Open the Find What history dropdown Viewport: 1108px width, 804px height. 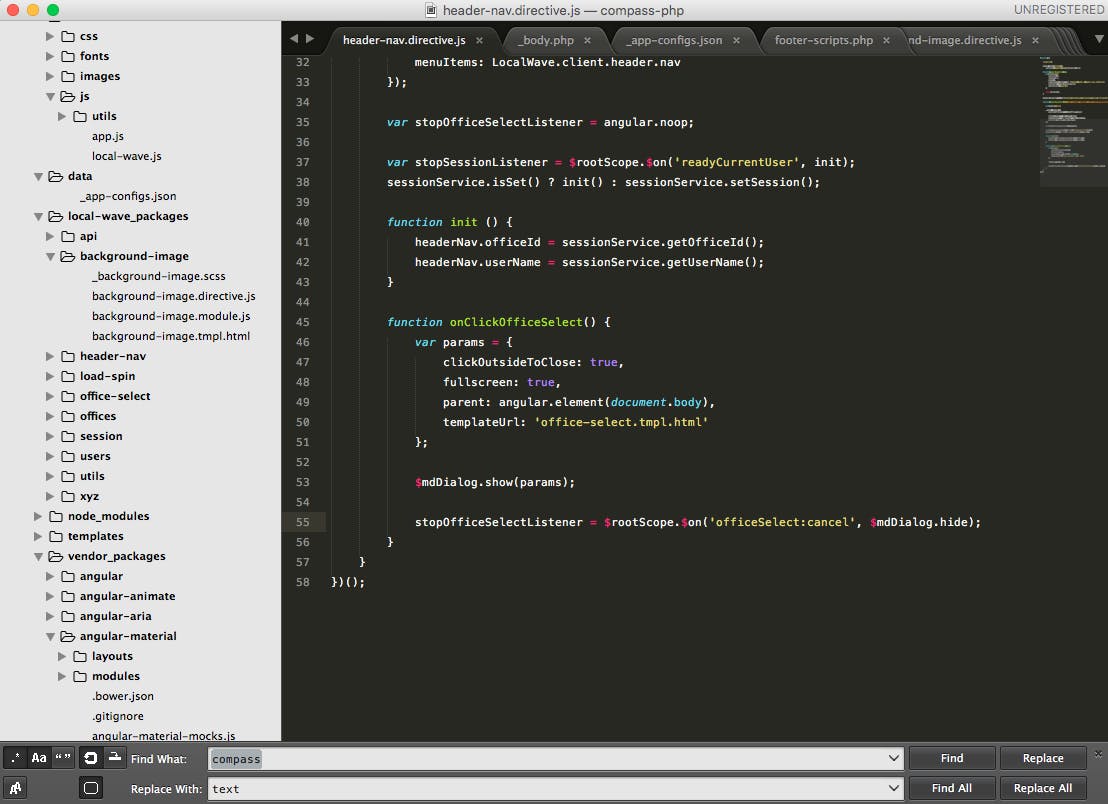coord(893,758)
